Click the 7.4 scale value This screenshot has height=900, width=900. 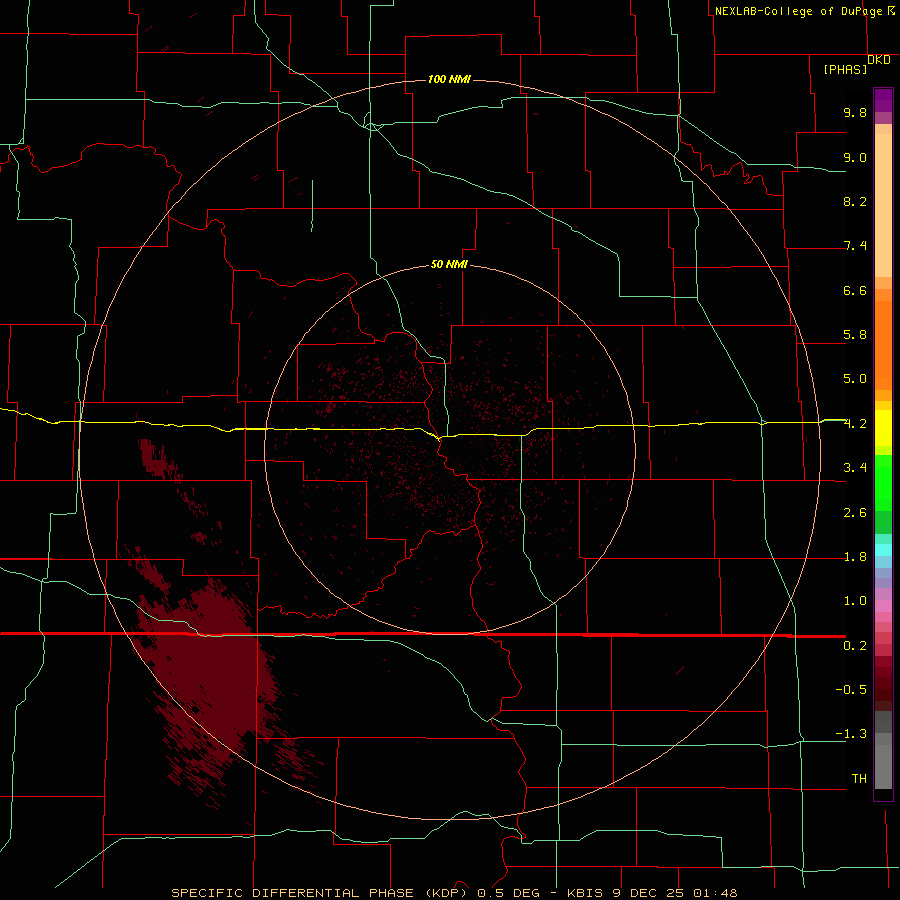pyautogui.click(x=855, y=246)
